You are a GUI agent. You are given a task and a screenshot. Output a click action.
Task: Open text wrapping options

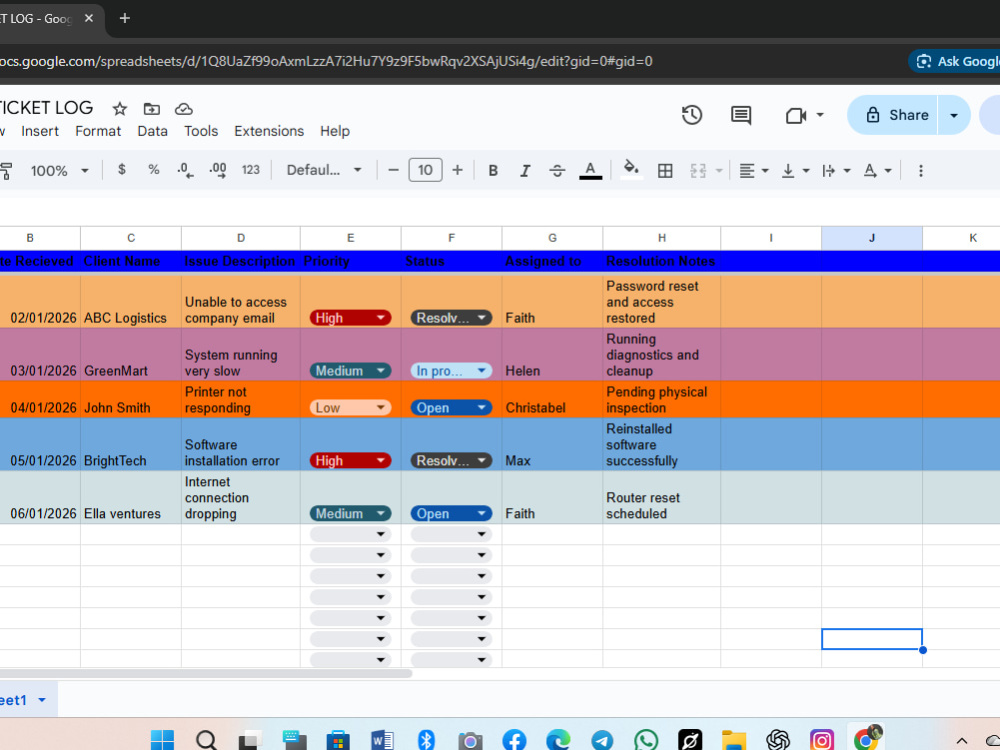(x=836, y=170)
